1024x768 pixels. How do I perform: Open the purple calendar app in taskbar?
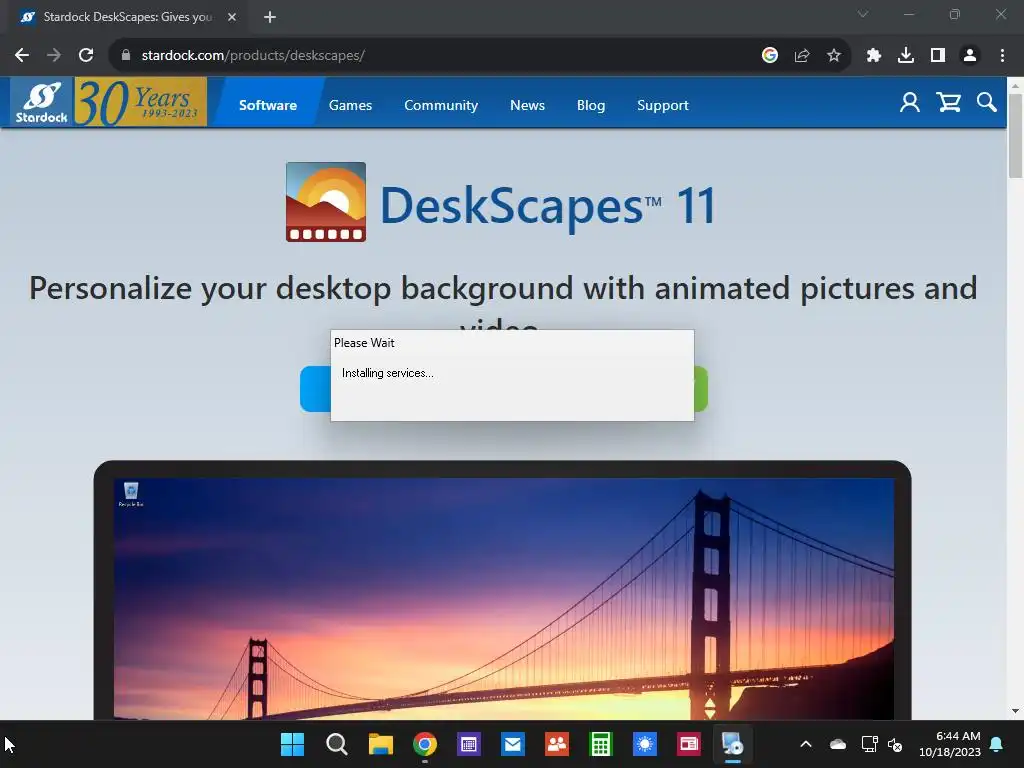click(468, 744)
